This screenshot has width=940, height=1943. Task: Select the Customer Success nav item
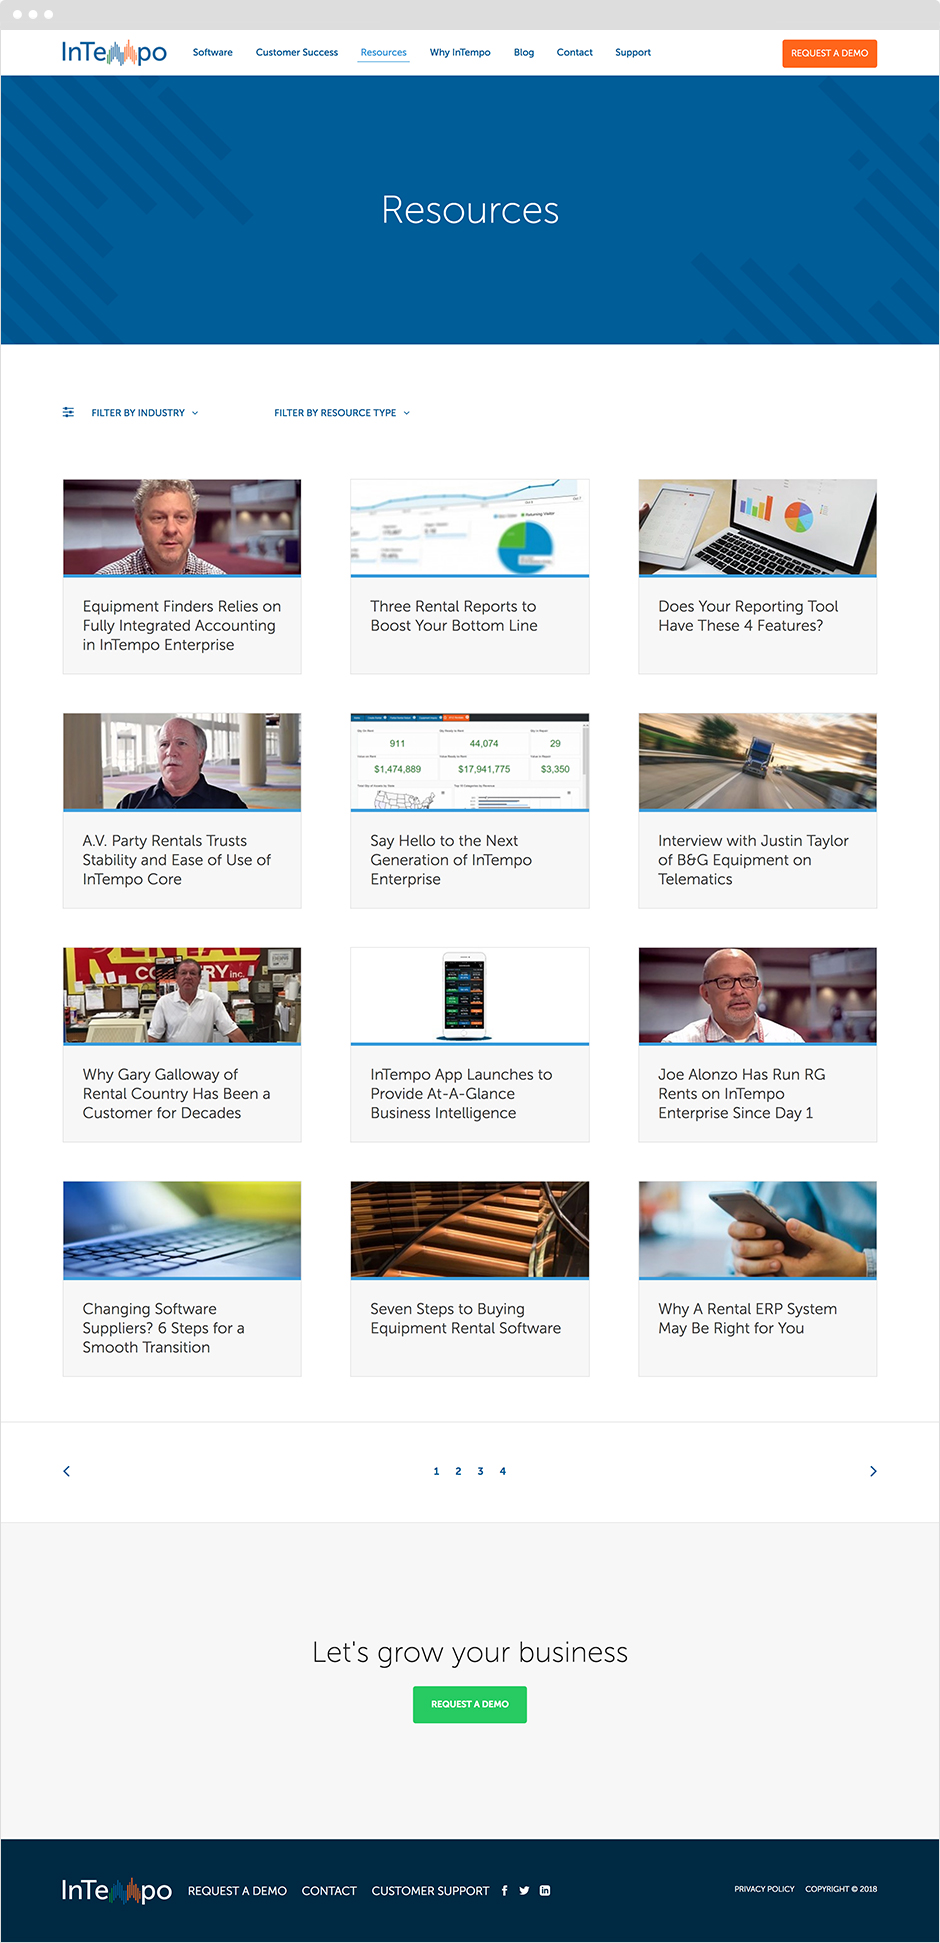pyautogui.click(x=297, y=52)
